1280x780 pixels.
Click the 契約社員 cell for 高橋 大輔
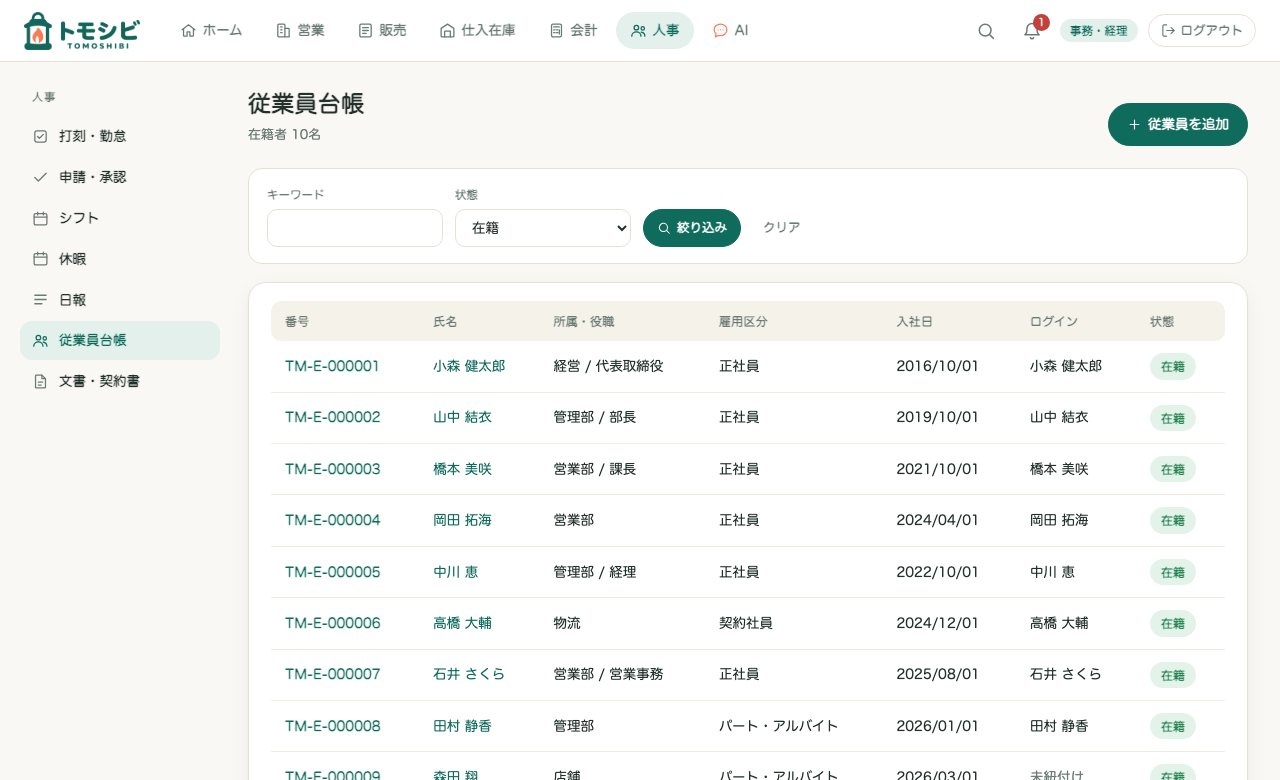(x=746, y=623)
